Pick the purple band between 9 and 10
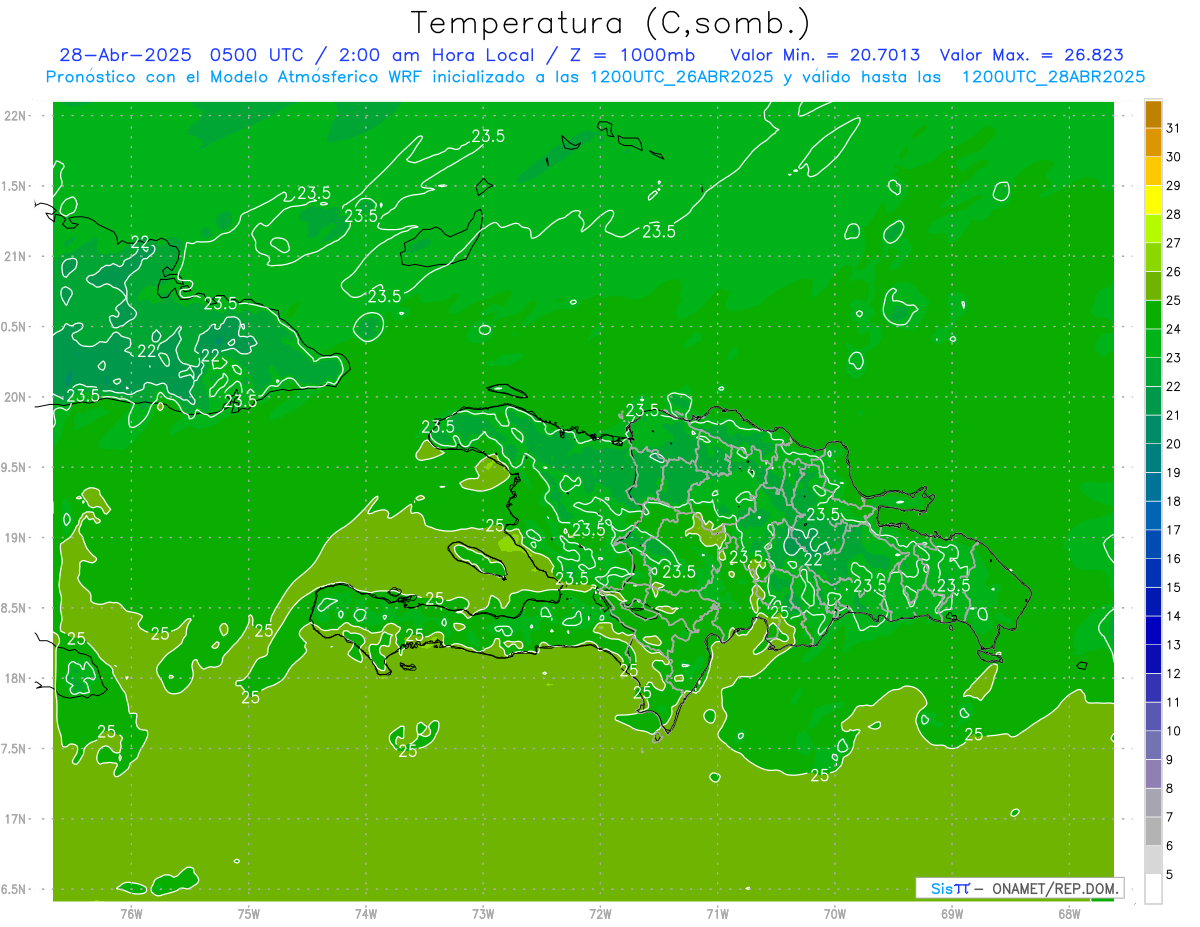Viewport: 1200px width, 927px height. pos(1153,745)
